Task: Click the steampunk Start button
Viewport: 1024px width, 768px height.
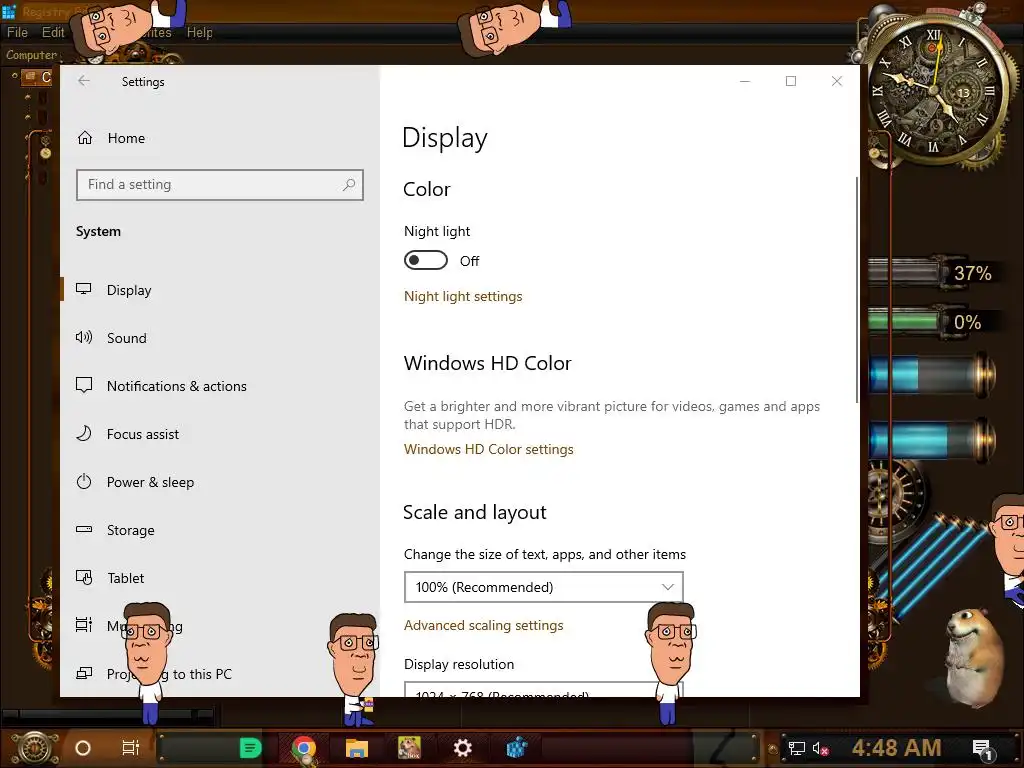Action: coord(34,747)
